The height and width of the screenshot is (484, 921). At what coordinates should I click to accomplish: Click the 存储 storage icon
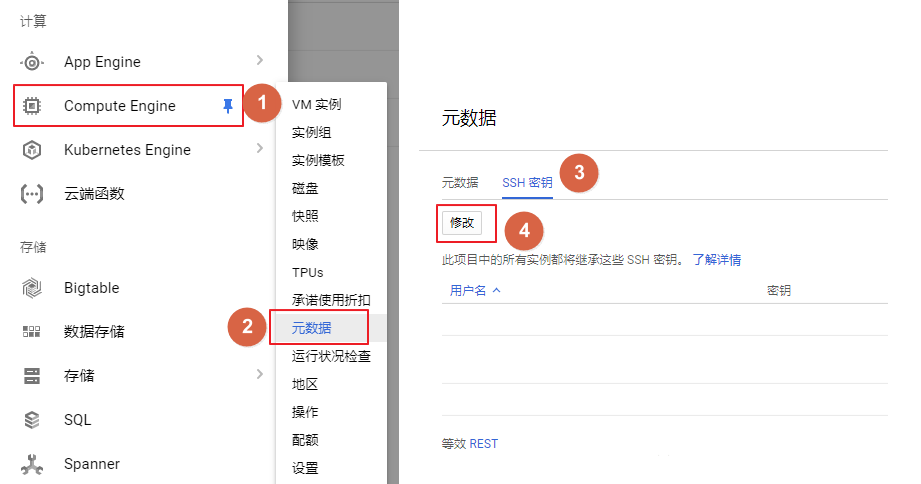tap(32, 376)
